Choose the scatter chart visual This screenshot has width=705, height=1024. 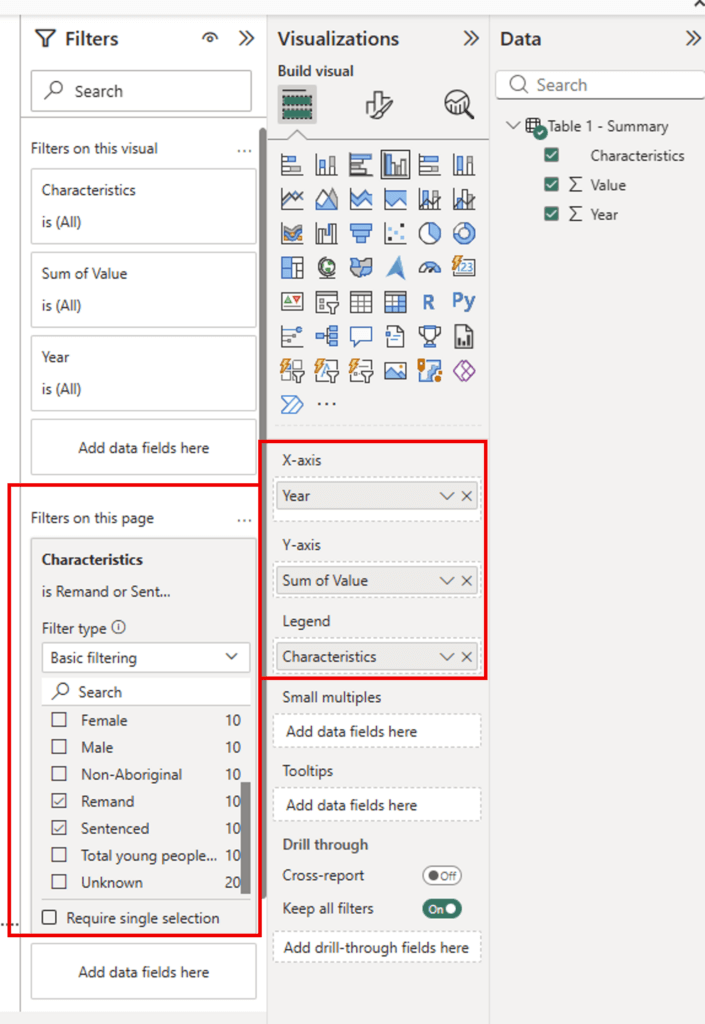[395, 234]
